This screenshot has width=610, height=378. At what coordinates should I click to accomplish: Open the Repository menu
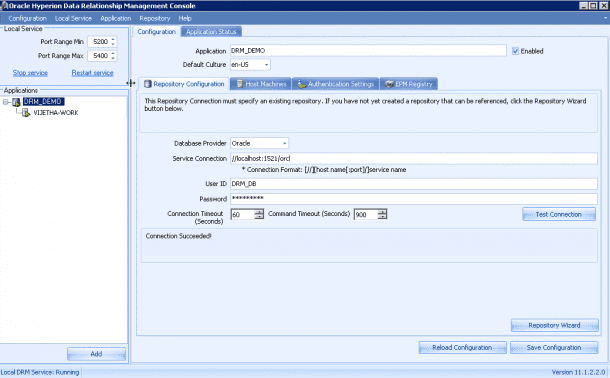(155, 18)
